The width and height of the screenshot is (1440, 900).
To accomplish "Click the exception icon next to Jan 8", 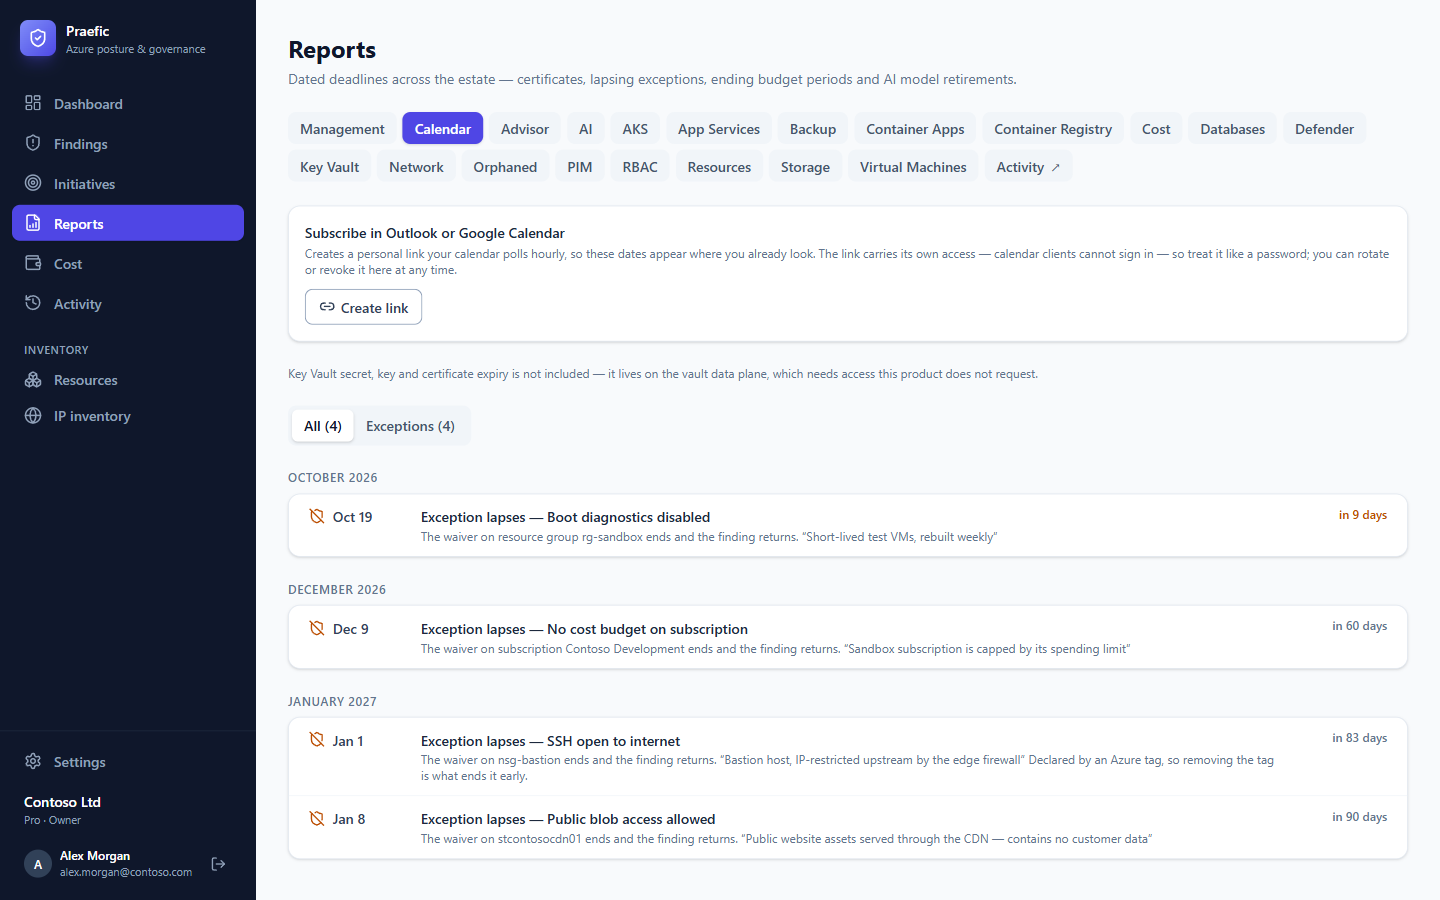I will pos(316,818).
